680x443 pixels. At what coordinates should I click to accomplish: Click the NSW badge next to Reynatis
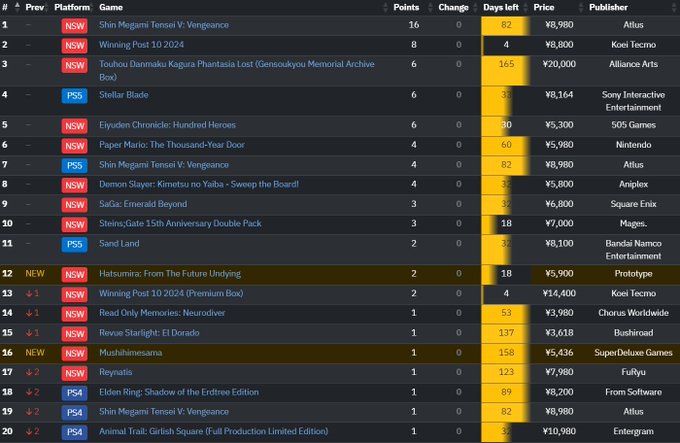click(x=75, y=373)
